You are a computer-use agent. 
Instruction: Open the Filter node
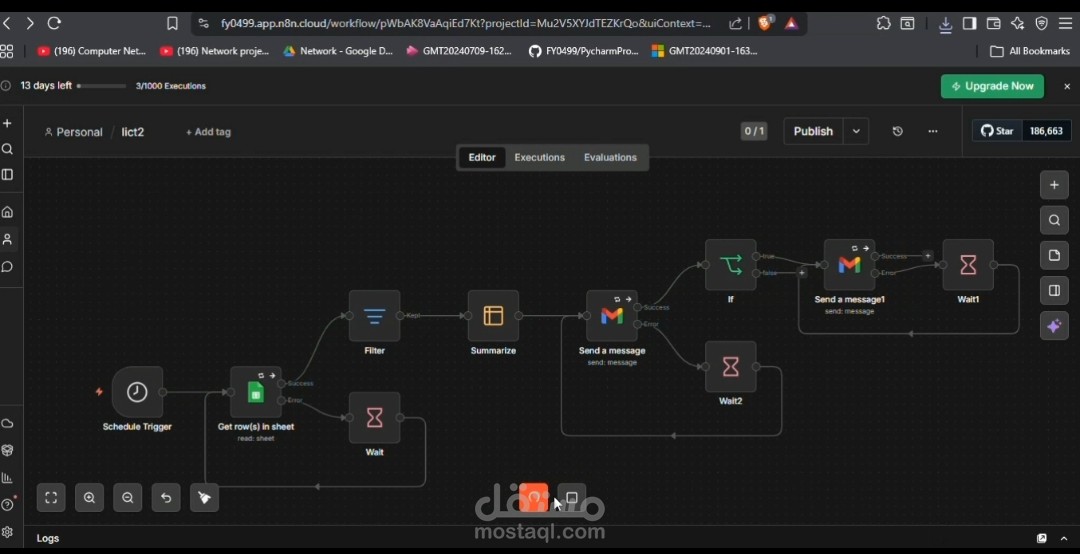click(x=374, y=316)
